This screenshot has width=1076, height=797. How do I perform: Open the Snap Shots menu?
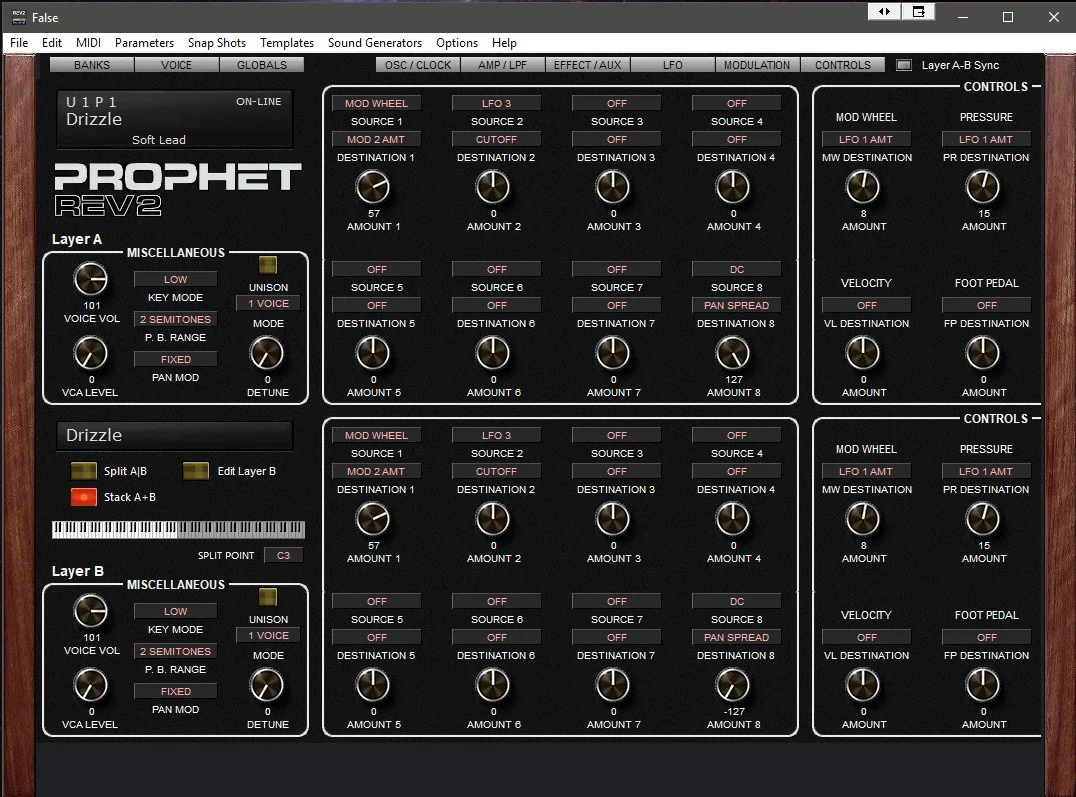(217, 43)
